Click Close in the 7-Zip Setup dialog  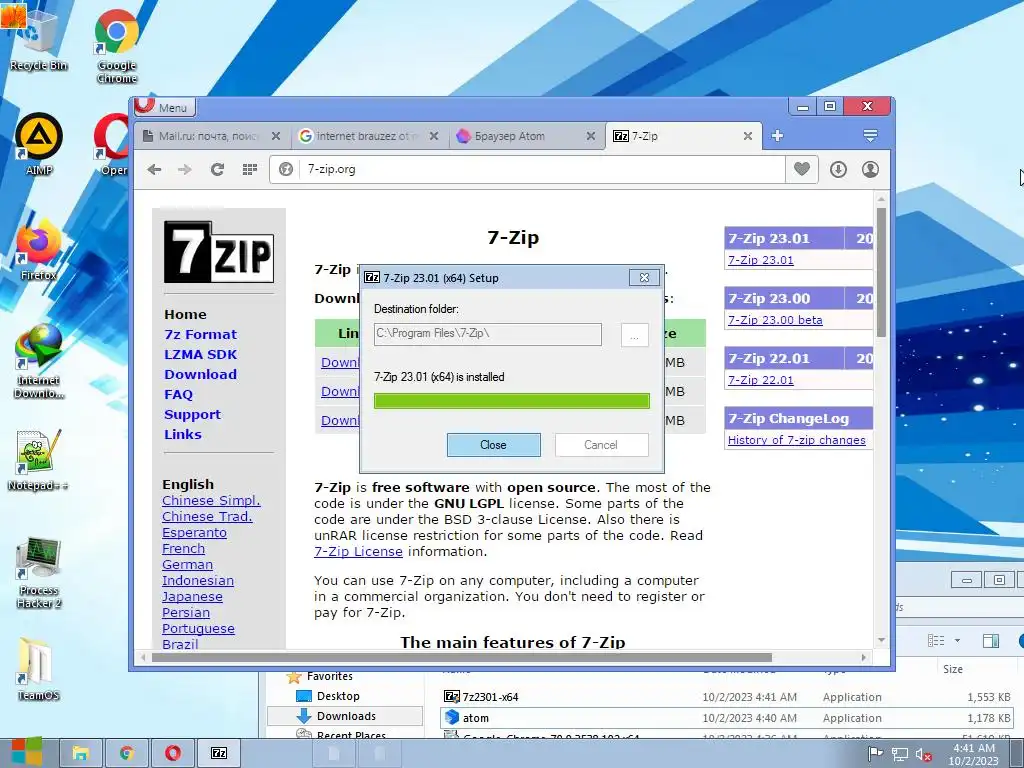click(x=493, y=445)
